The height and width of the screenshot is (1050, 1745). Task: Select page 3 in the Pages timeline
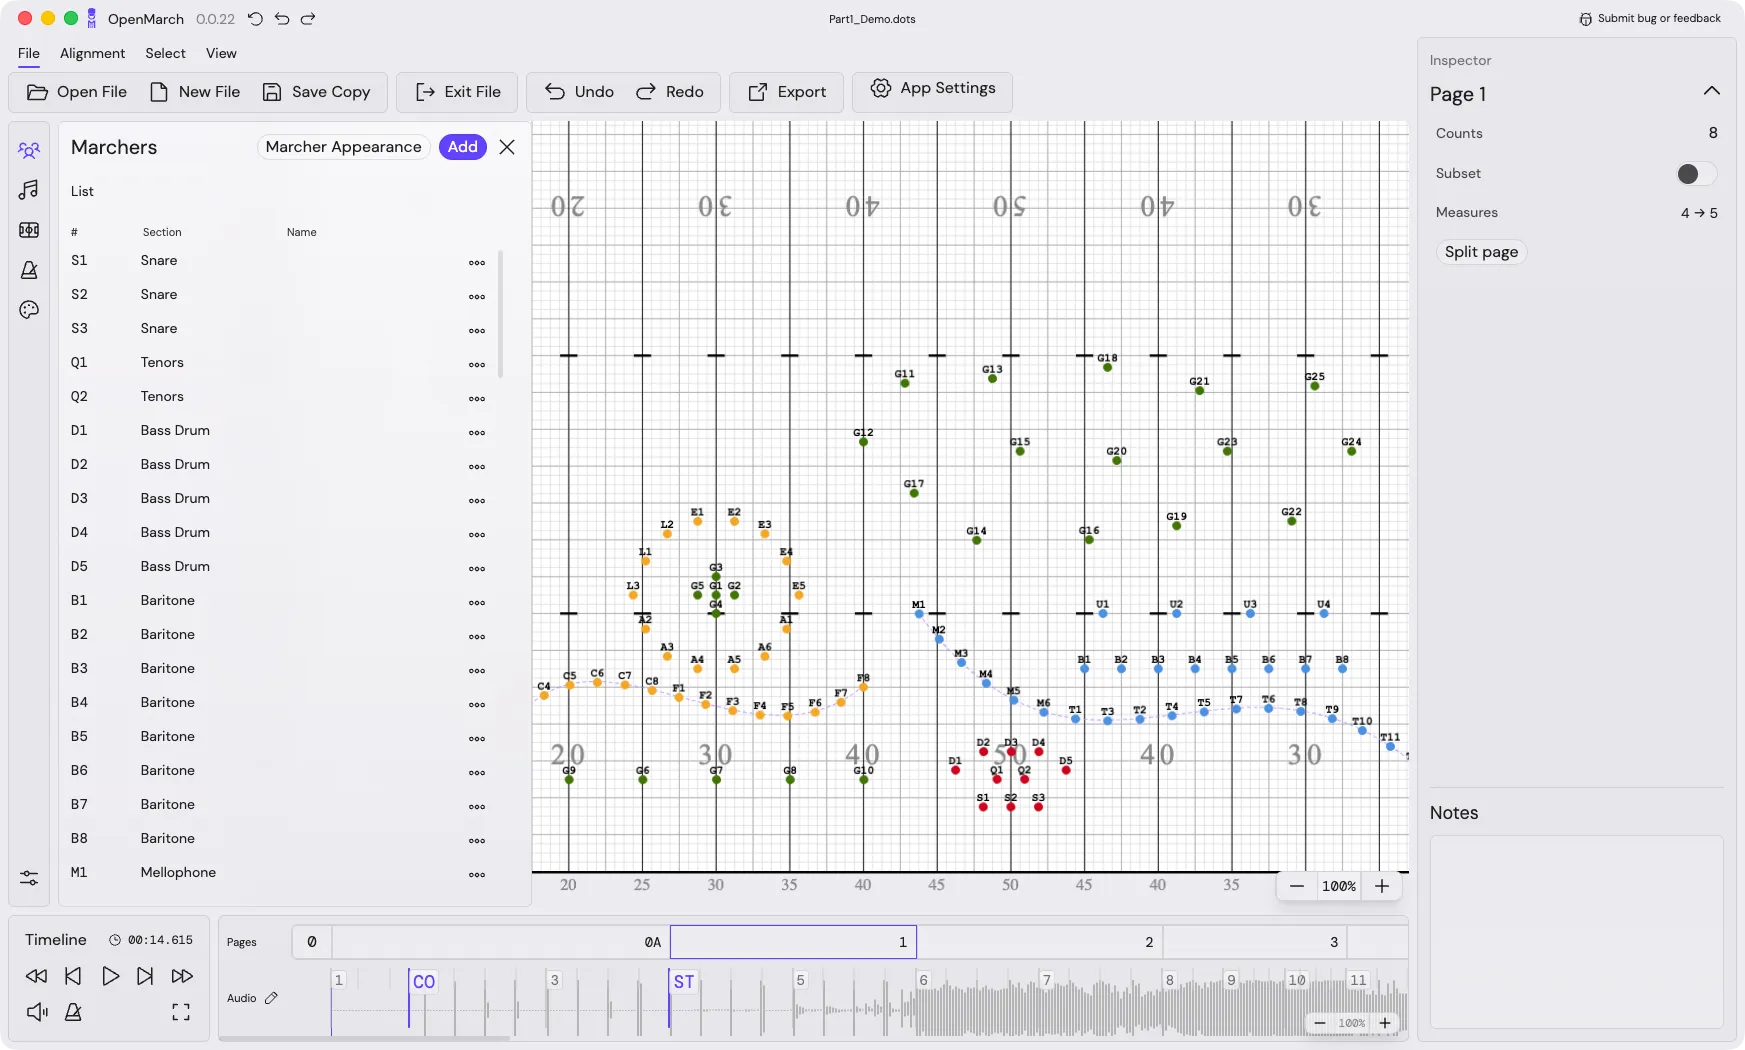click(x=1255, y=942)
